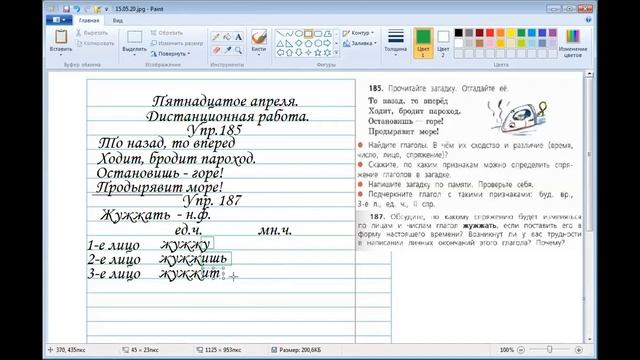Screen dimensions: 640x360
Task: Click Save icon in quick access toolbar
Action: 66,9
